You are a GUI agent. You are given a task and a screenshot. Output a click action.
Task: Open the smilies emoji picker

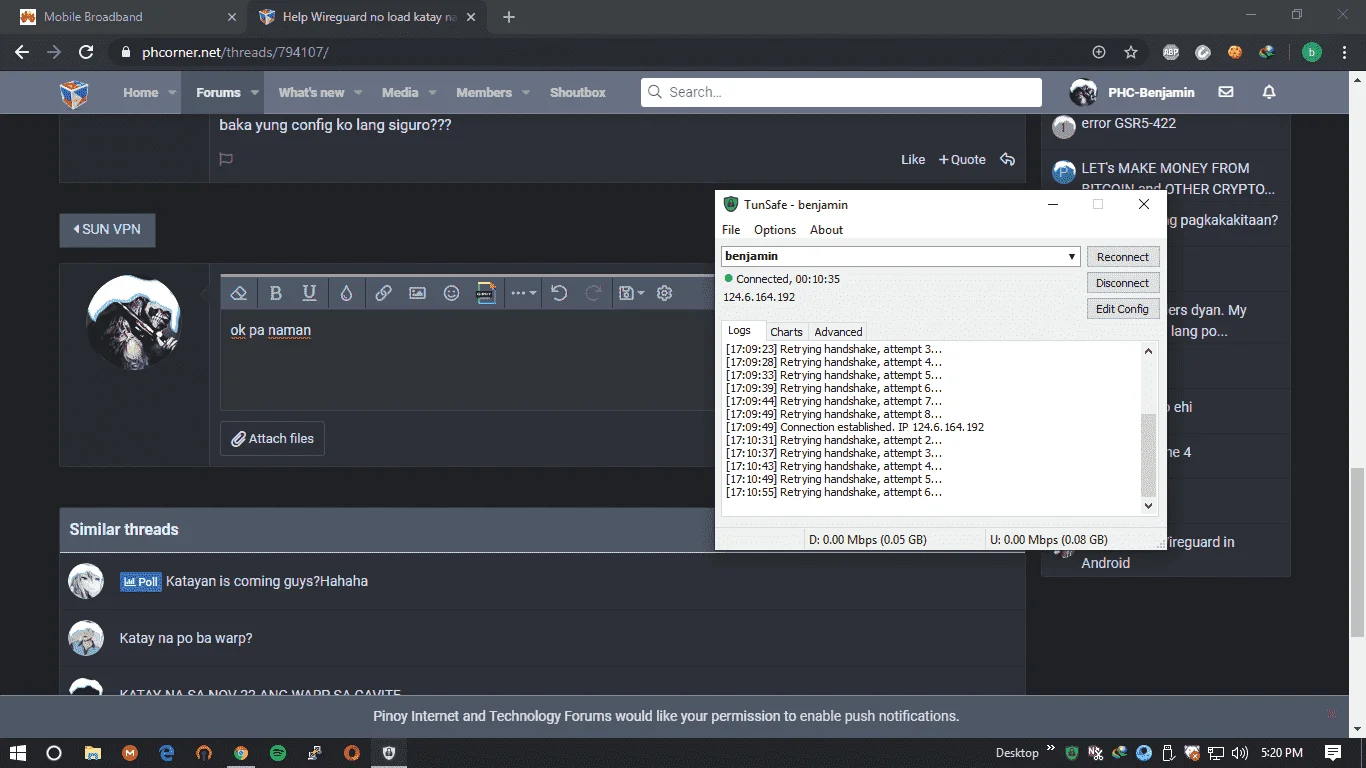451,293
